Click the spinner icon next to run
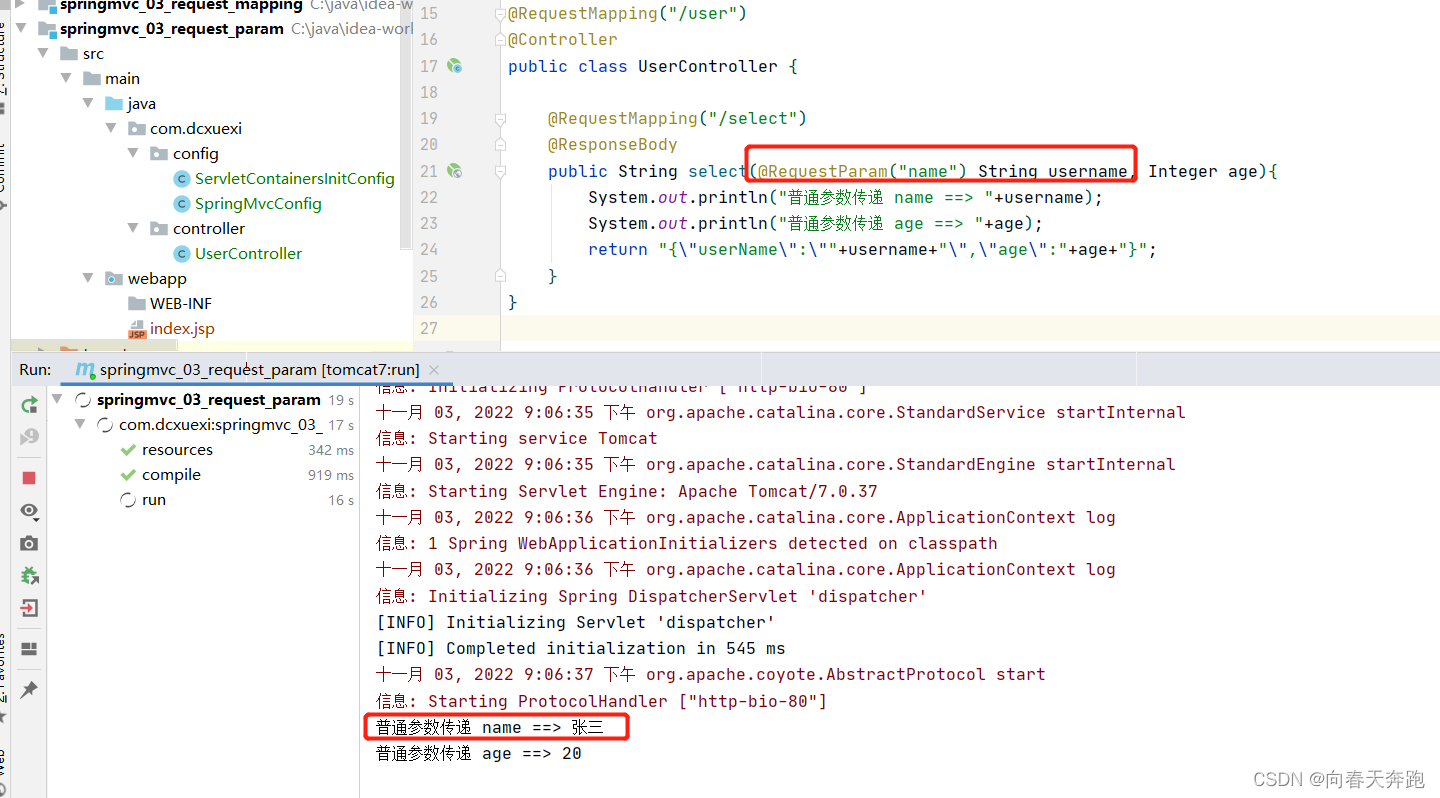This screenshot has width=1440, height=798. click(128, 500)
